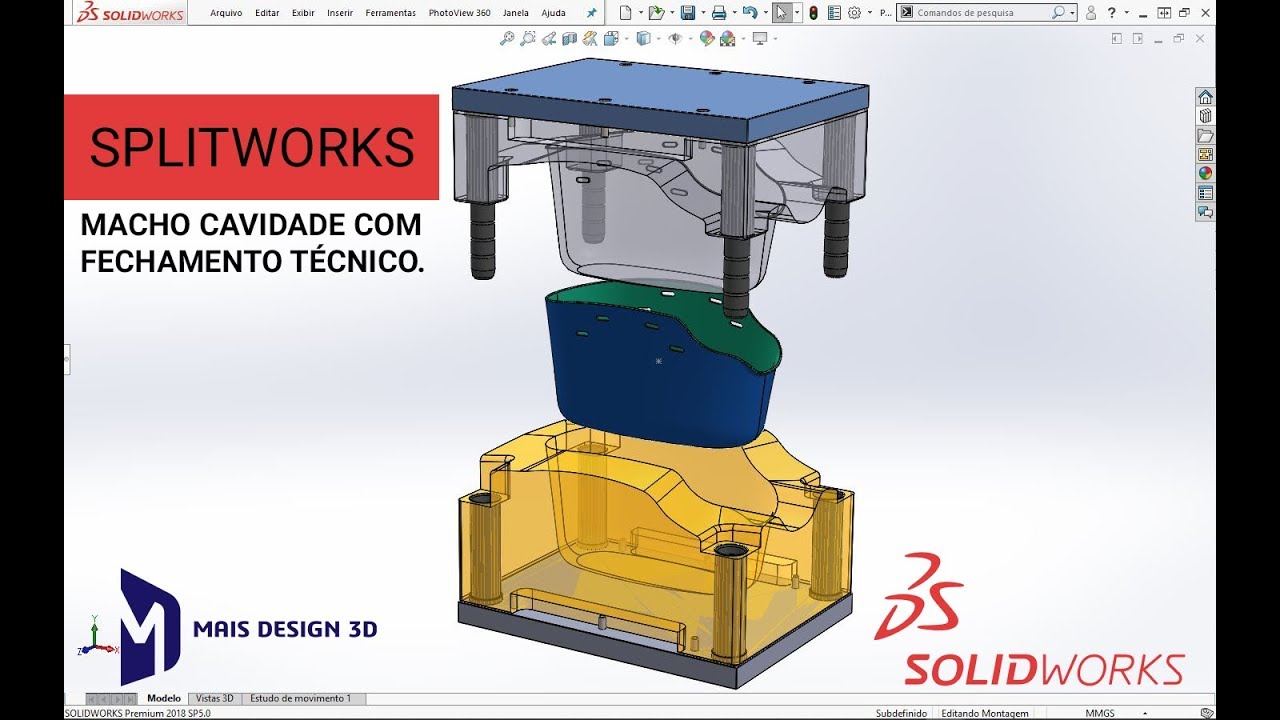The width and height of the screenshot is (1280, 720).
Task: Expand View Orientation dropdown arrow
Action: pos(626,39)
